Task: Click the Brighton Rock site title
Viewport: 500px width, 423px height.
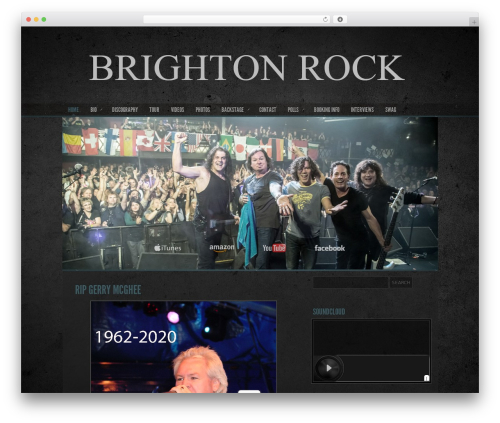Action: click(247, 68)
